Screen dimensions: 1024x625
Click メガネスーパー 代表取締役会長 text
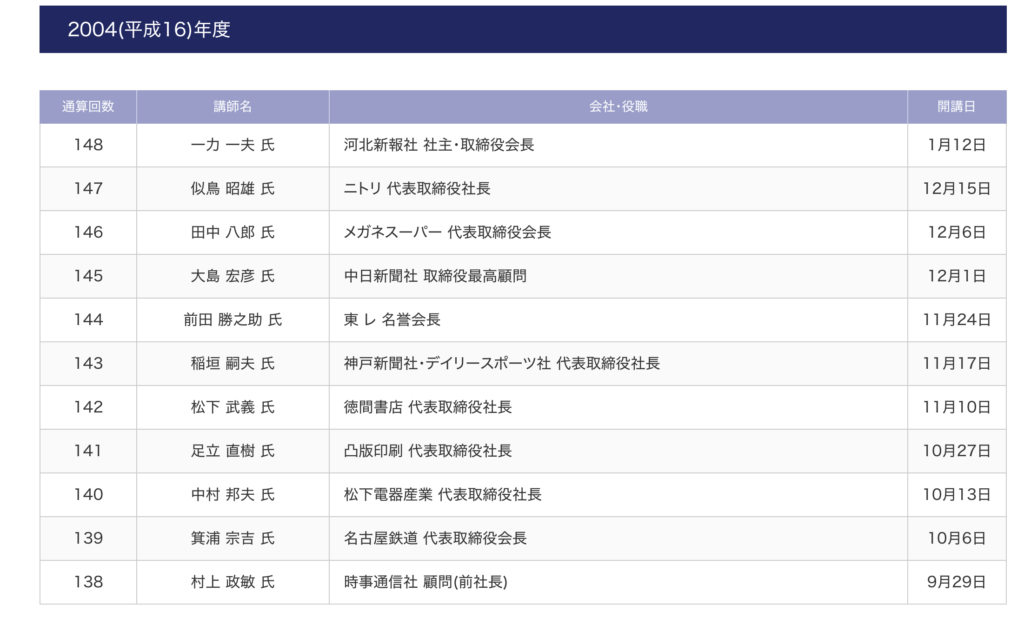click(447, 232)
